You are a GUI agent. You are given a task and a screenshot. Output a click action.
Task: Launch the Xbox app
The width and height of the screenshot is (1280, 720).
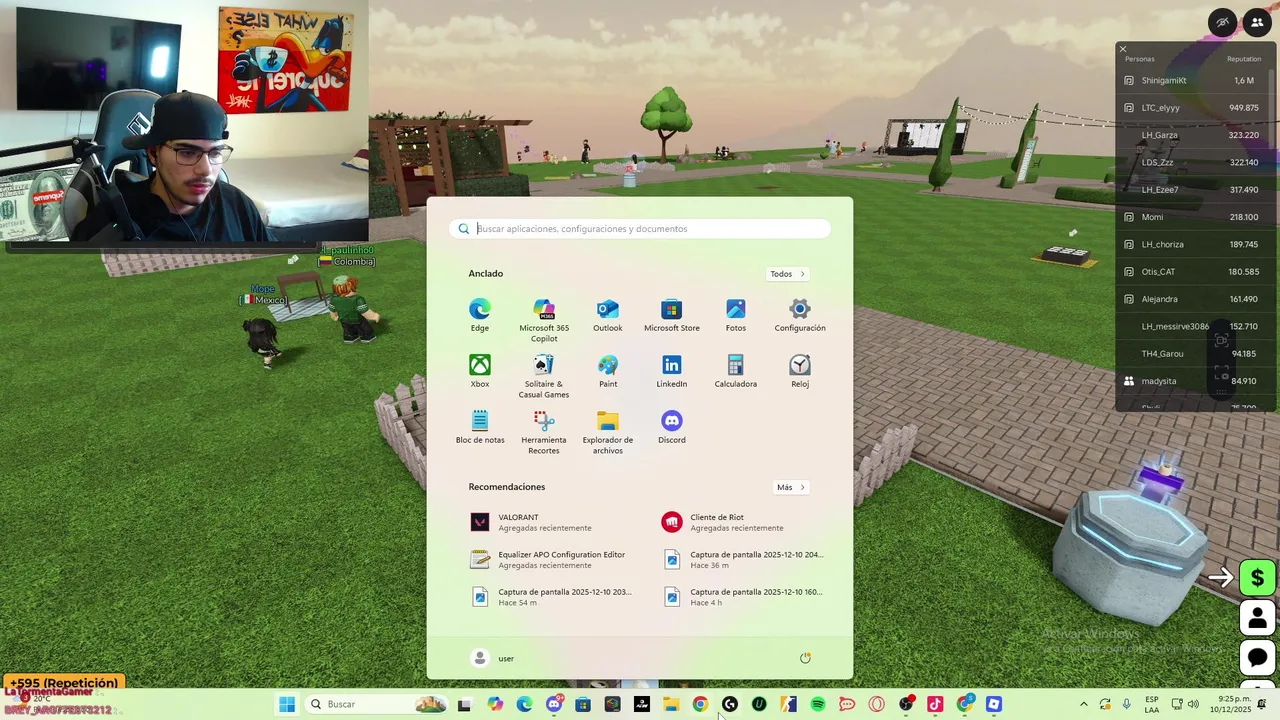pos(480,370)
